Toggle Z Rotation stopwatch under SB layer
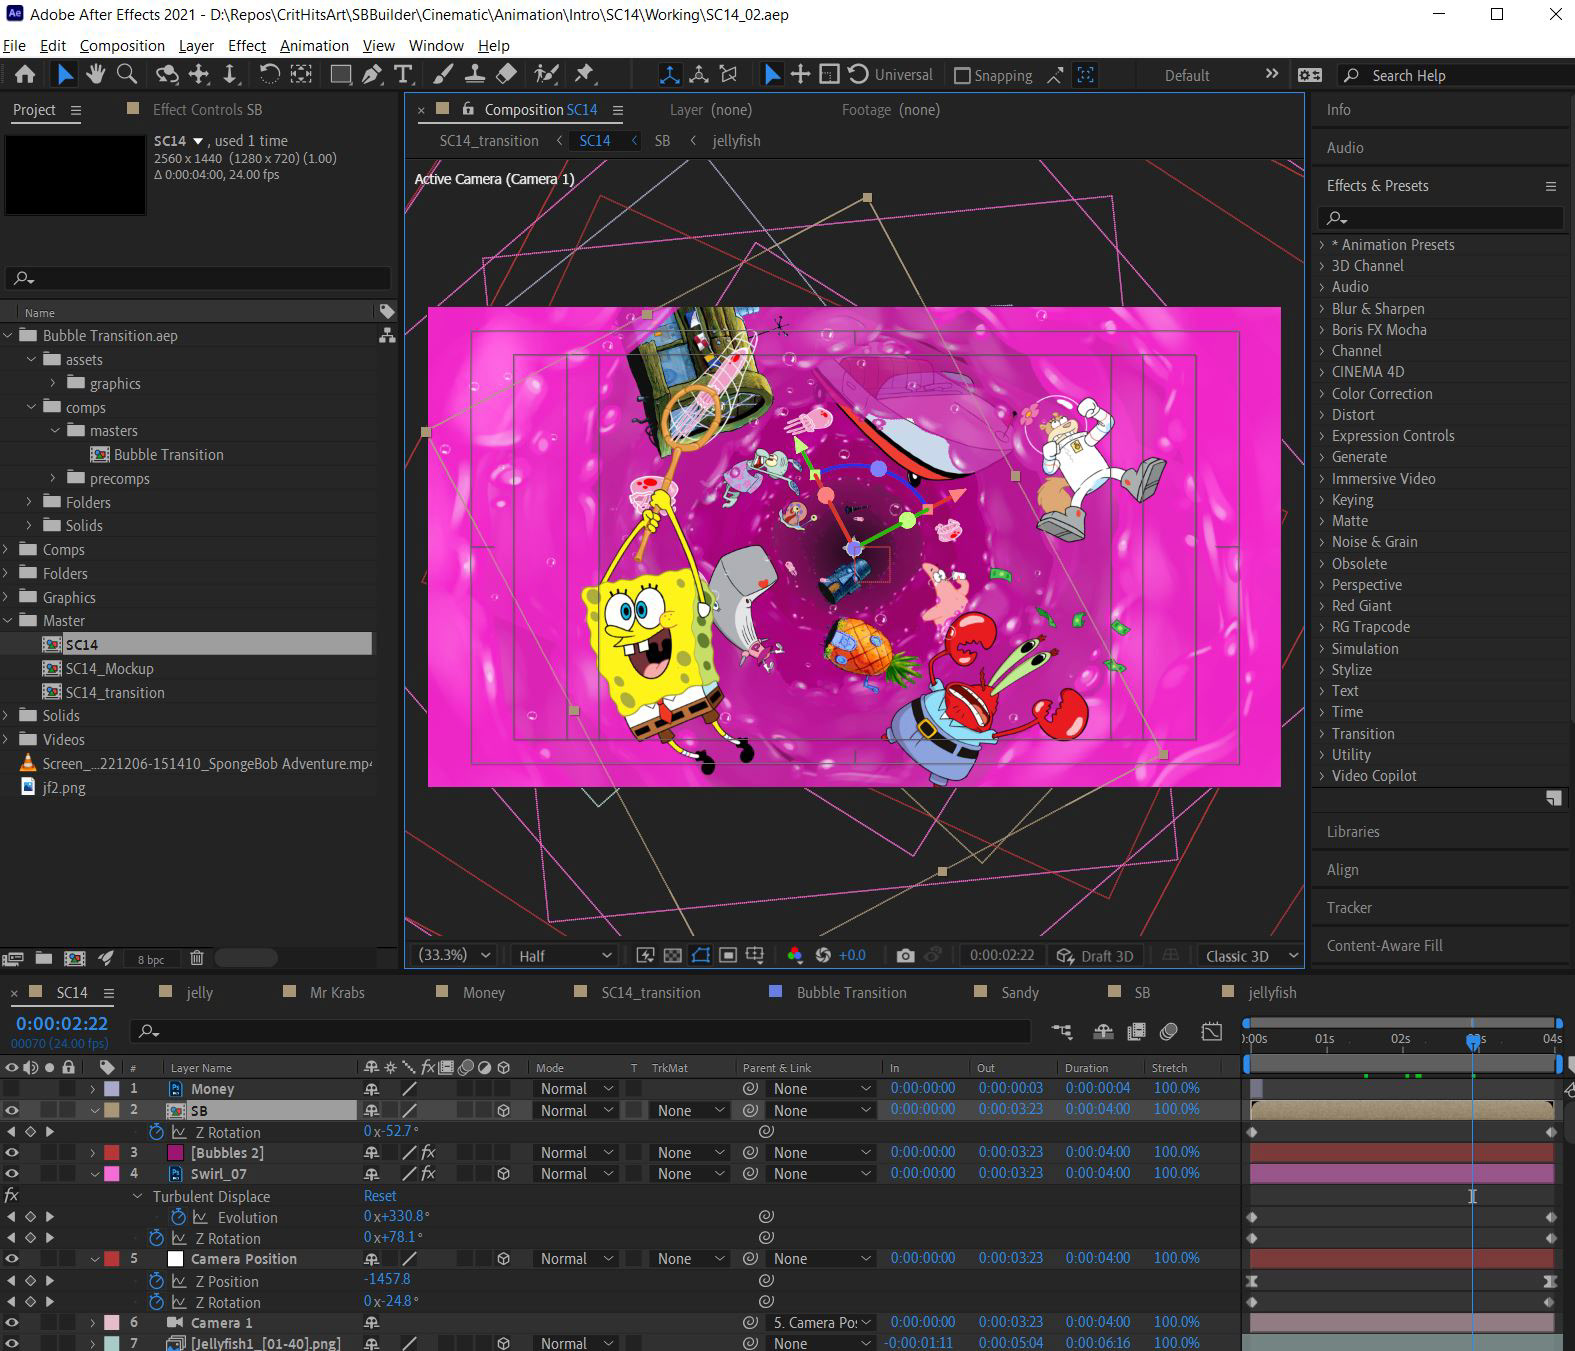This screenshot has height=1351, width=1575. 156,1132
